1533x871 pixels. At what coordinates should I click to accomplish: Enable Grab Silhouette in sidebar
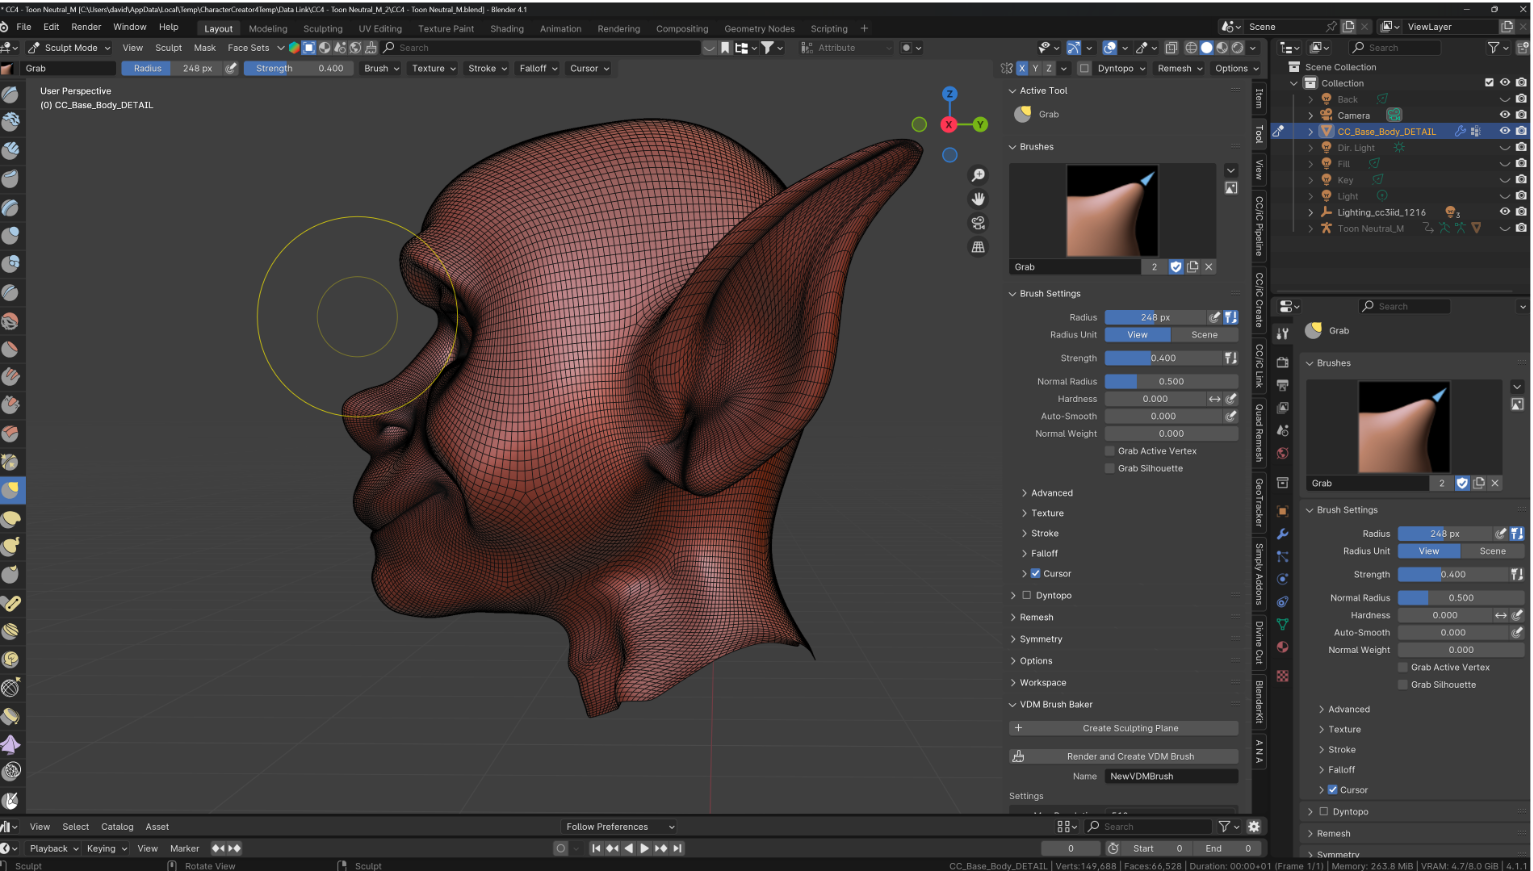pyautogui.click(x=1110, y=468)
